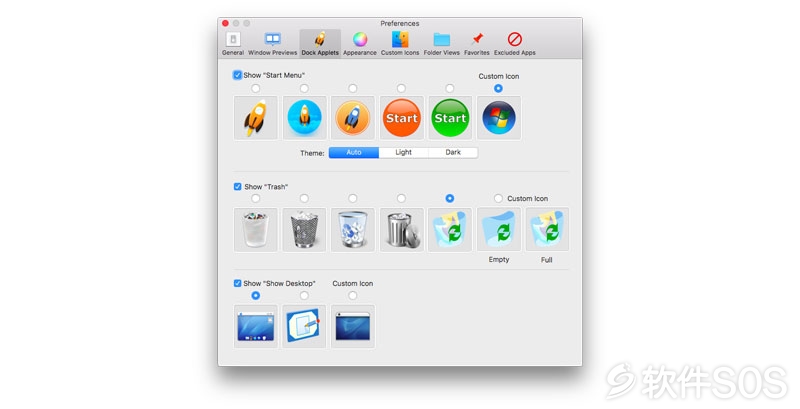This screenshot has height=409, width=800.
Task: Go to Custom Icons tab
Action: pyautogui.click(x=400, y=43)
